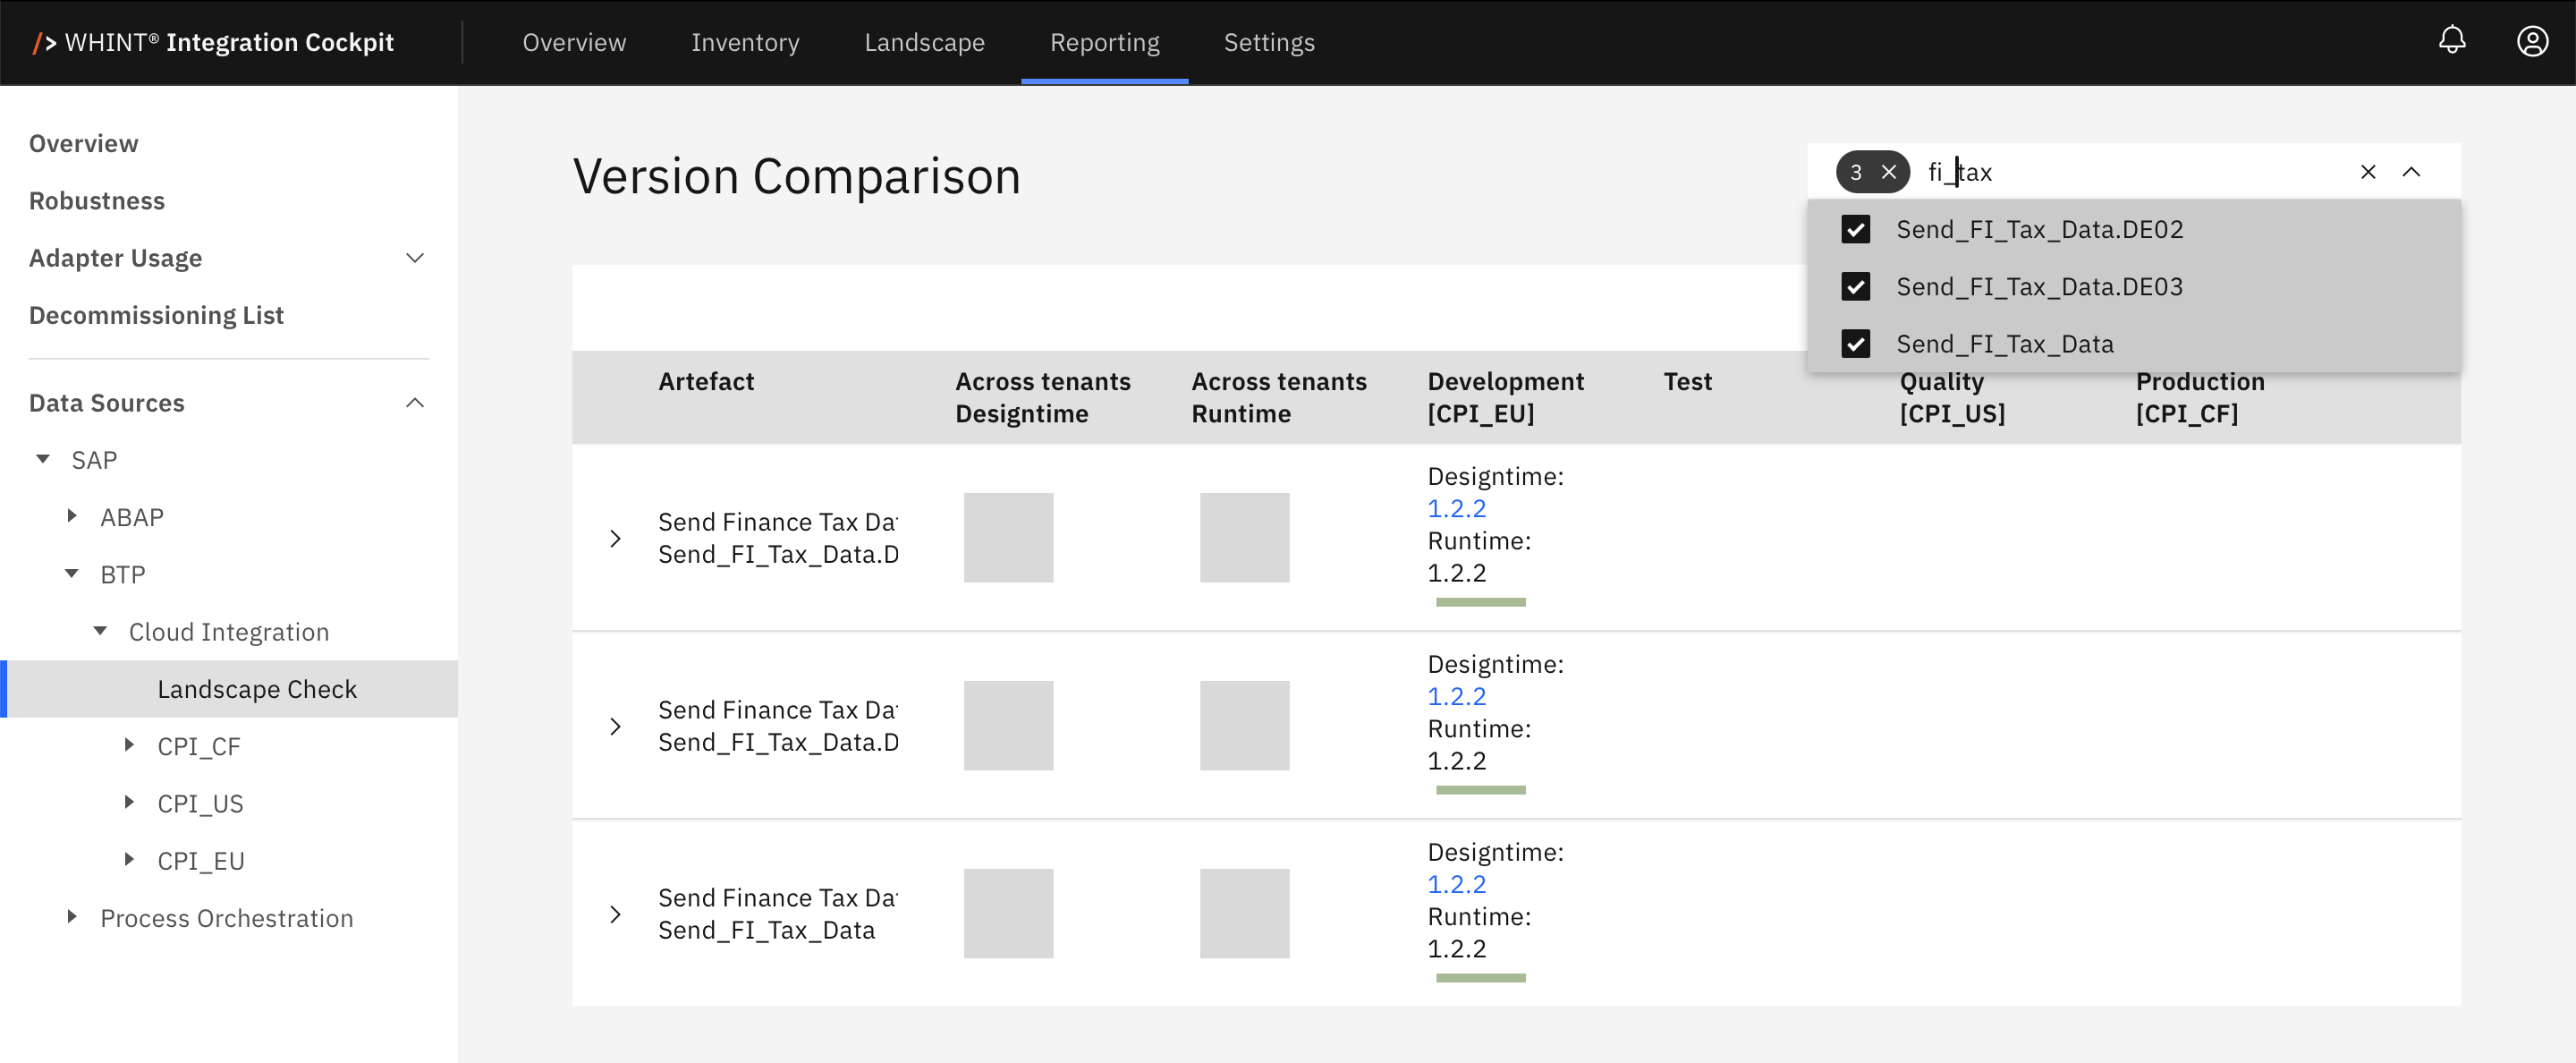Viewport: 2576px width, 1063px height.
Task: Click second row's Across tenants Runtime swatch
Action: tap(1244, 726)
